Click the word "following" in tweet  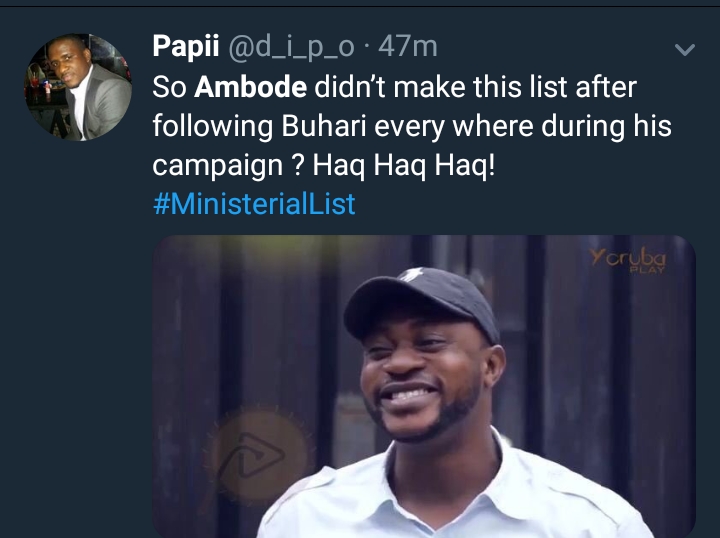tap(206, 127)
